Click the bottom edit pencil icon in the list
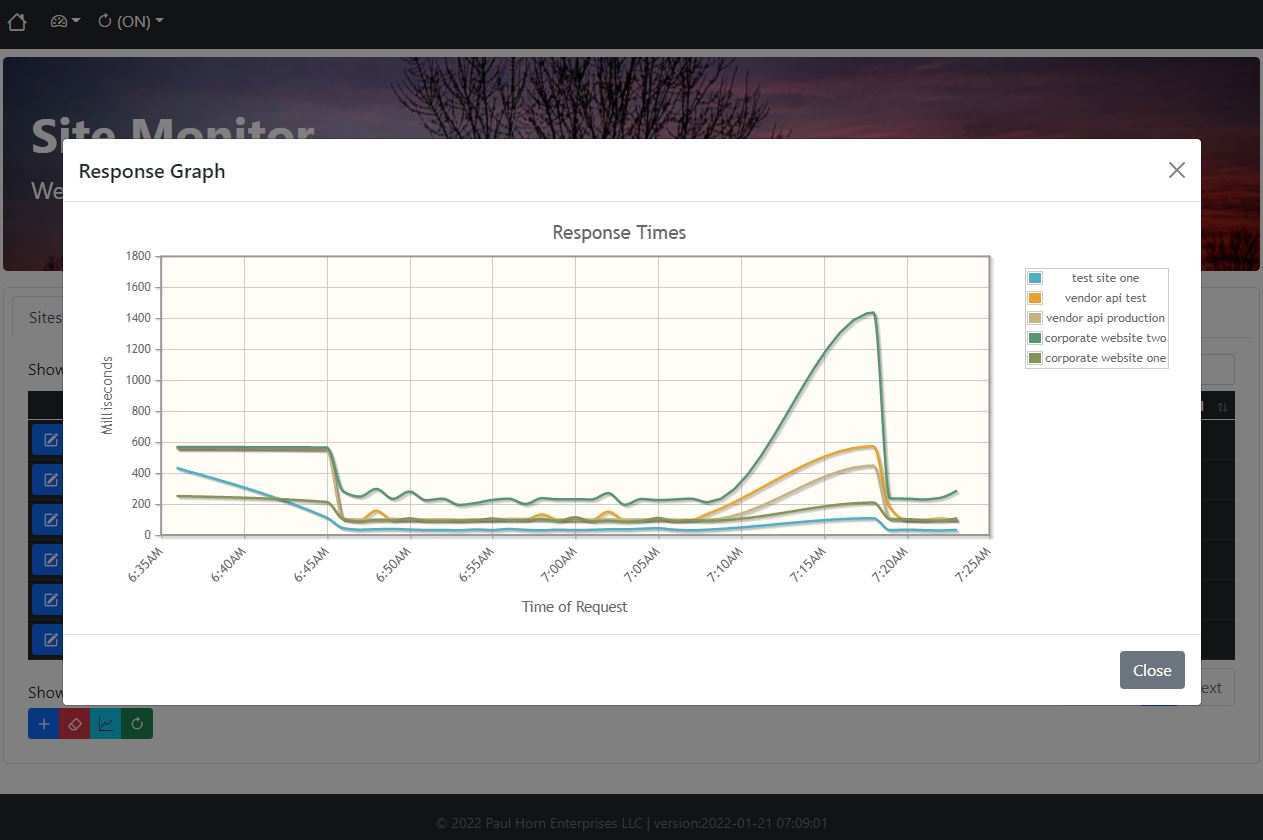The width and height of the screenshot is (1263, 840). point(47,639)
